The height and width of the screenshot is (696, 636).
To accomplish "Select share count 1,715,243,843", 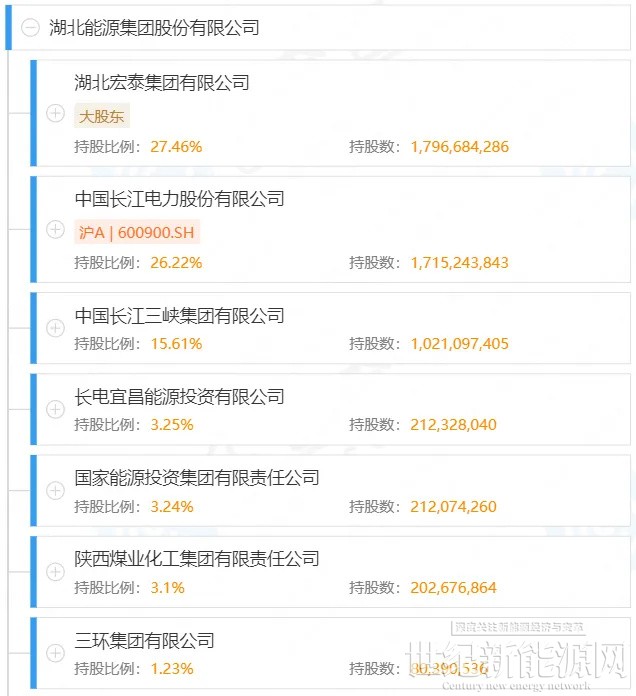I will point(460,262).
